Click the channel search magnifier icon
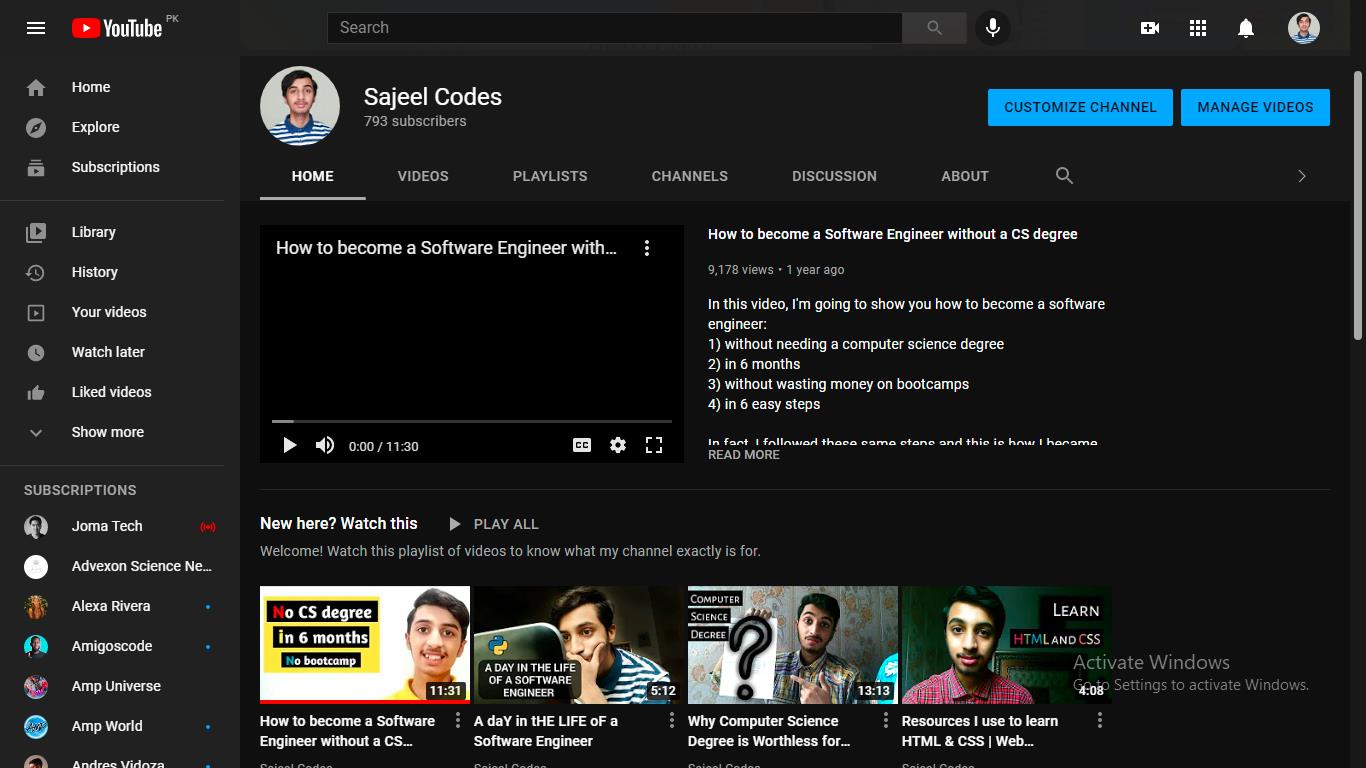 pos(1064,176)
